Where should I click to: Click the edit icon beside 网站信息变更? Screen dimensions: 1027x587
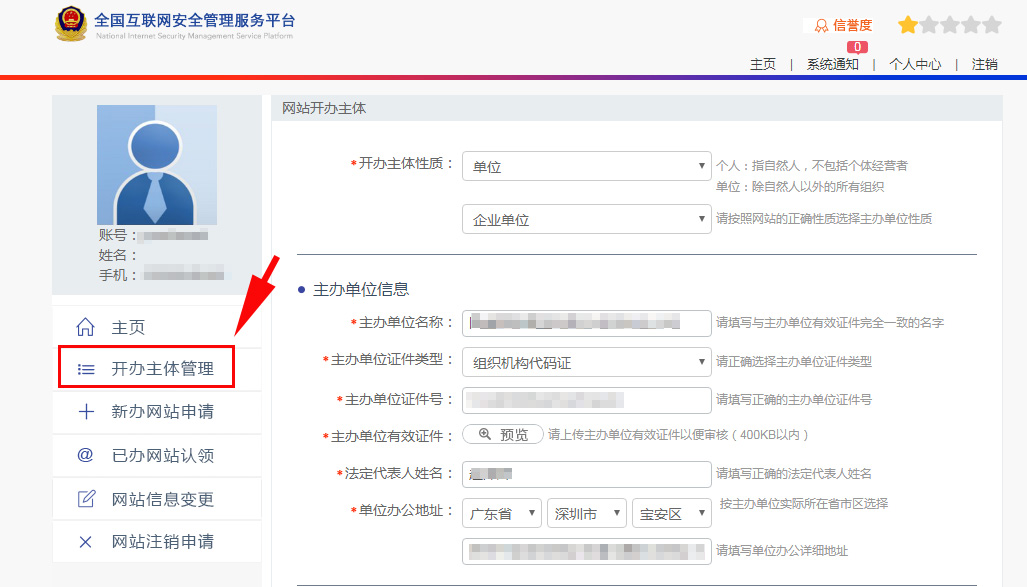pyautogui.click(x=86, y=499)
